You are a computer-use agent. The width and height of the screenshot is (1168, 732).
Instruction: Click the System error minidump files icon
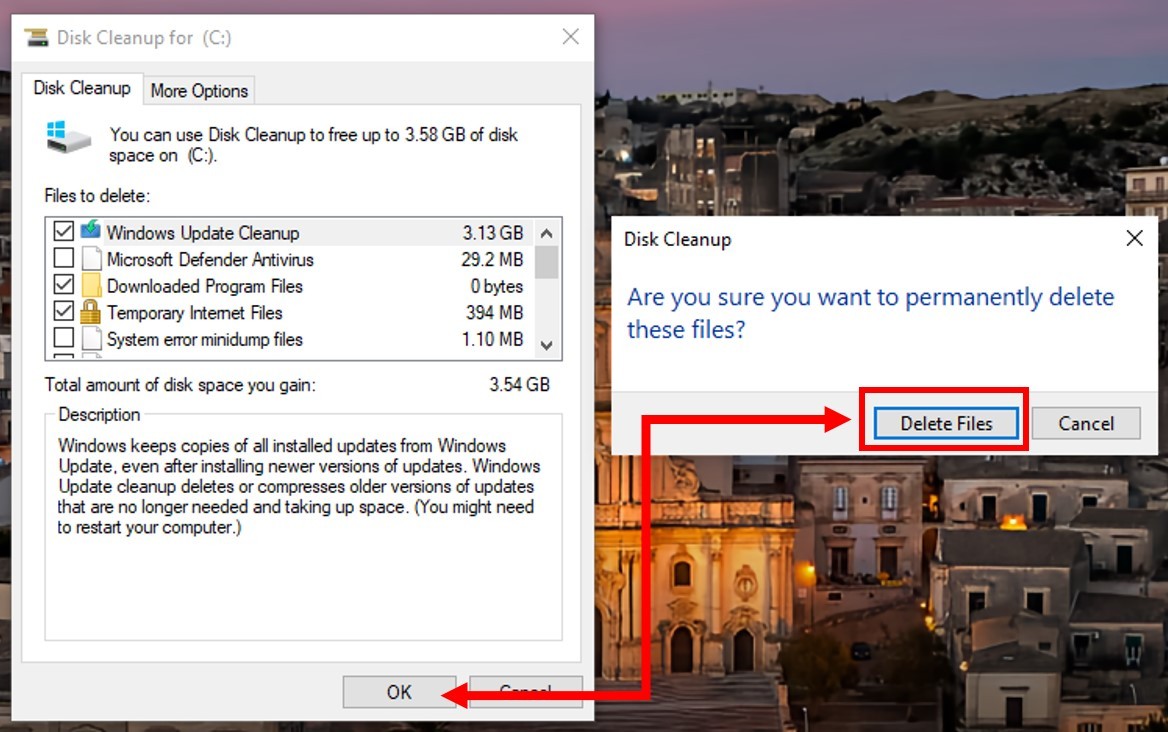(91, 339)
